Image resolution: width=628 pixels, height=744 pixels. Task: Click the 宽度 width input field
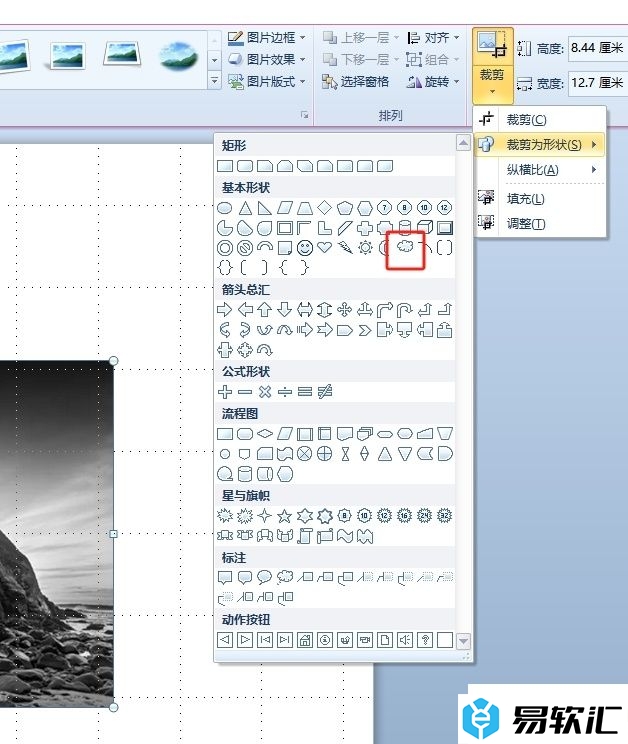598,83
